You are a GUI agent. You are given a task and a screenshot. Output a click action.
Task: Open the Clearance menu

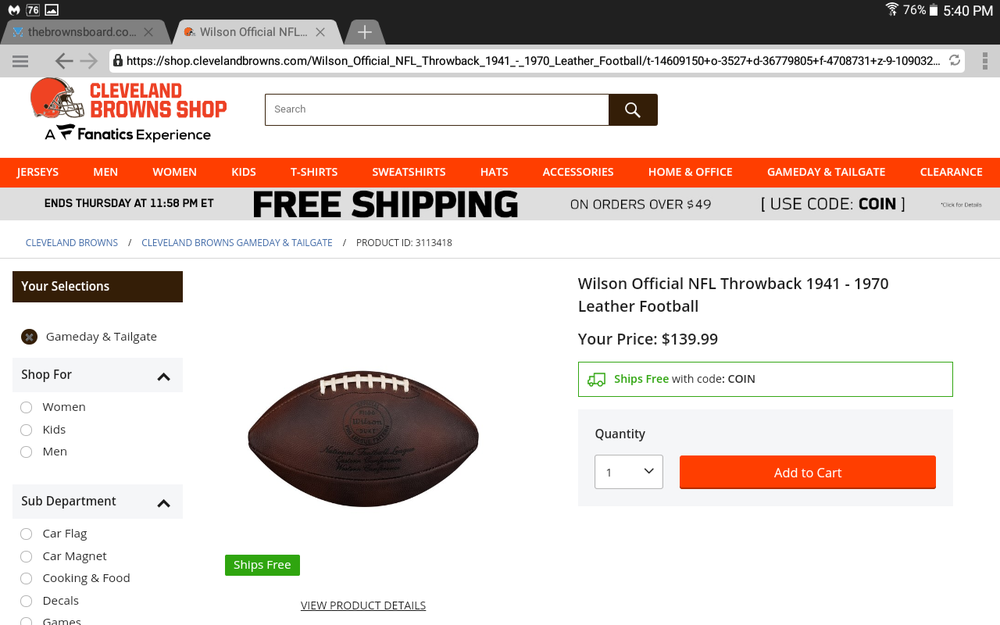coord(951,172)
